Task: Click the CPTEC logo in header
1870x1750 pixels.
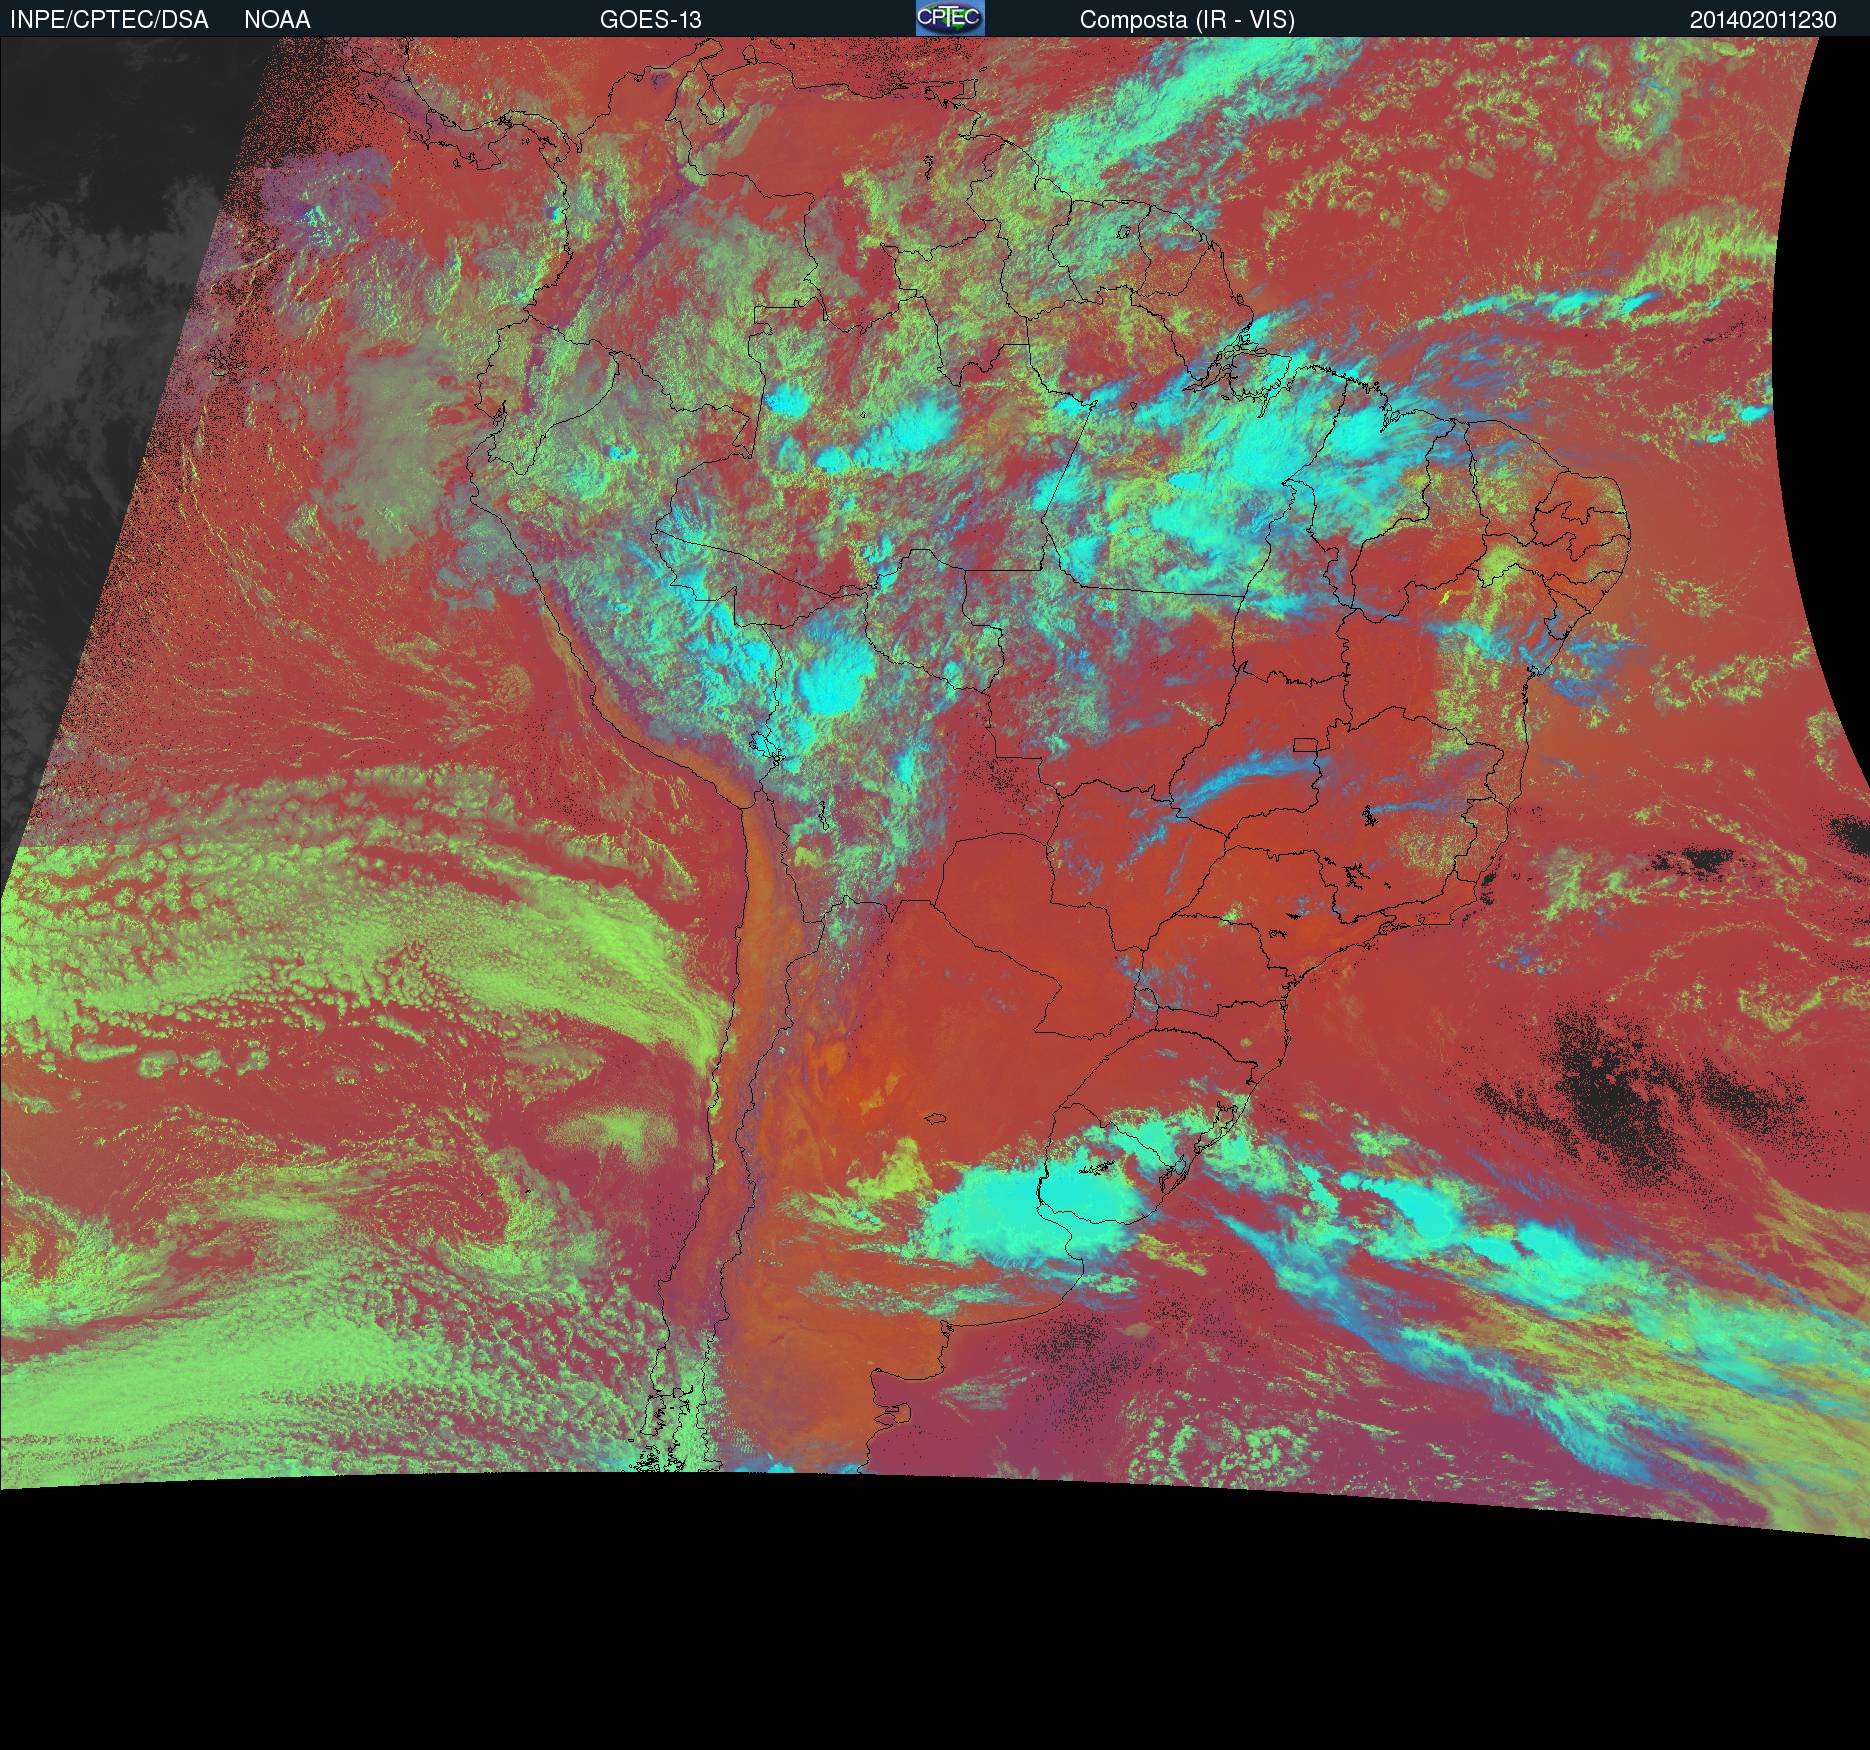Action: 950,18
